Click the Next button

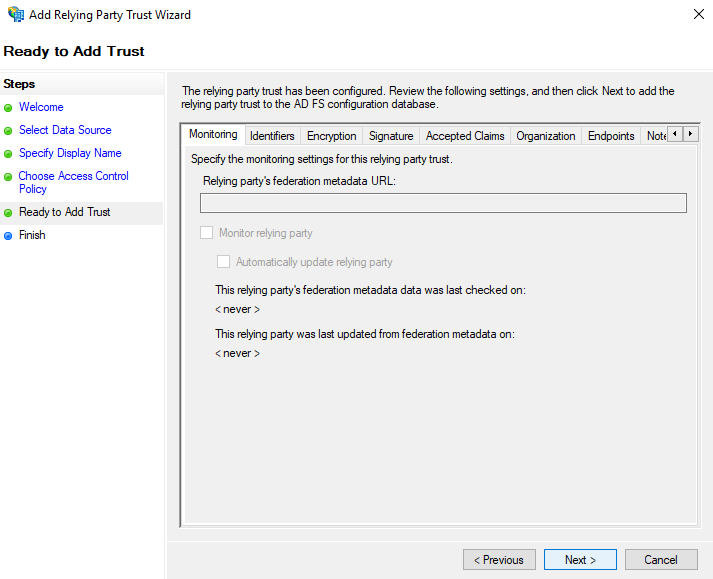click(x=580, y=559)
